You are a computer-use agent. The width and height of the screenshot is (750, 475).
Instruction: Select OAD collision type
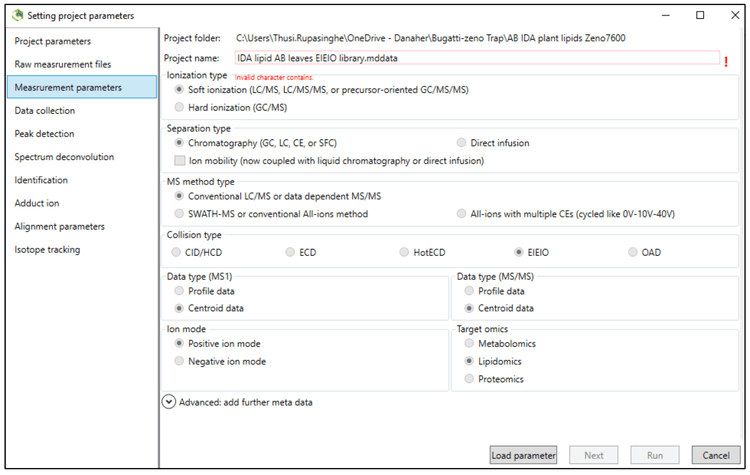point(632,252)
